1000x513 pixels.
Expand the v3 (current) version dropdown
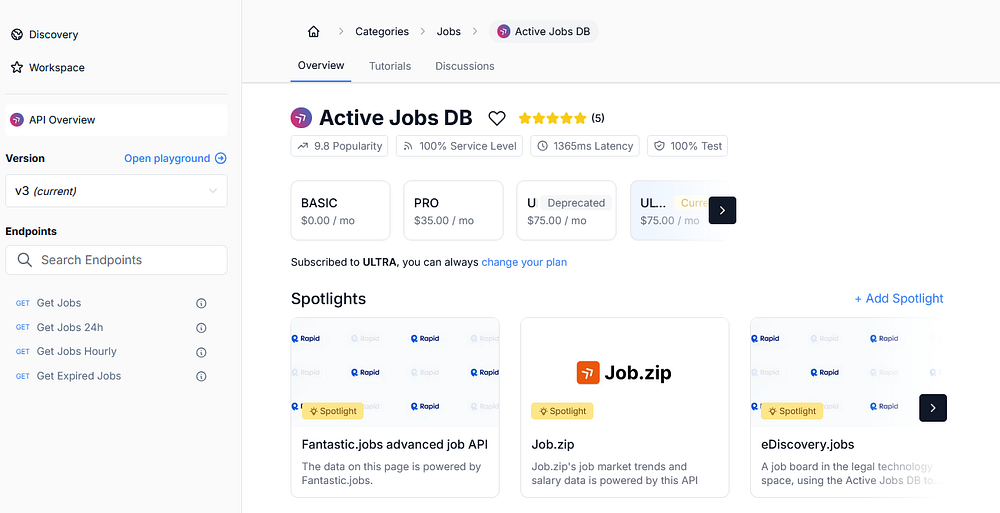(116, 191)
